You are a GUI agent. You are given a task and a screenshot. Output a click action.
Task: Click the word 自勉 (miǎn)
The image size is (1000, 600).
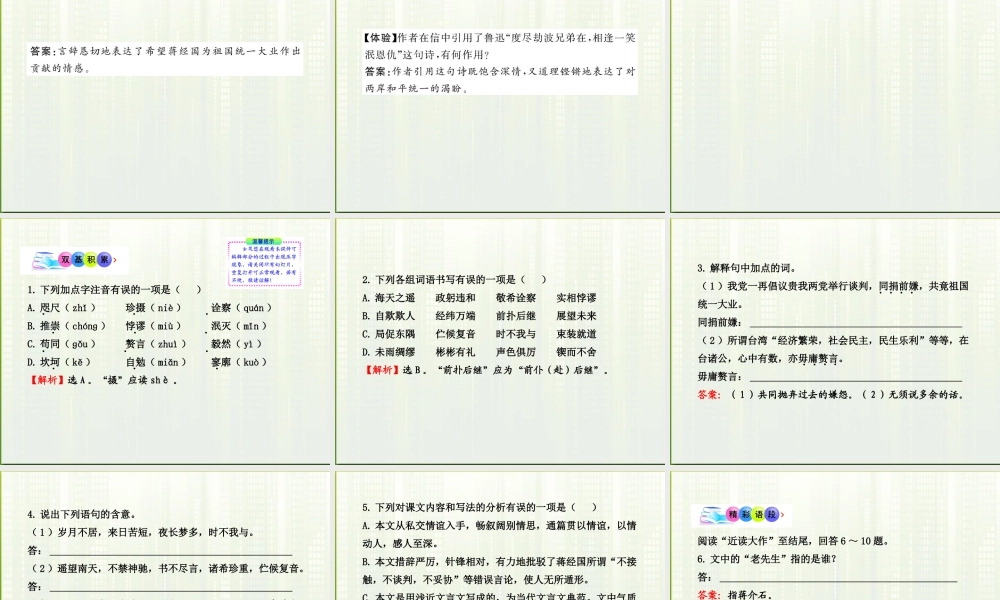[x=156, y=362]
